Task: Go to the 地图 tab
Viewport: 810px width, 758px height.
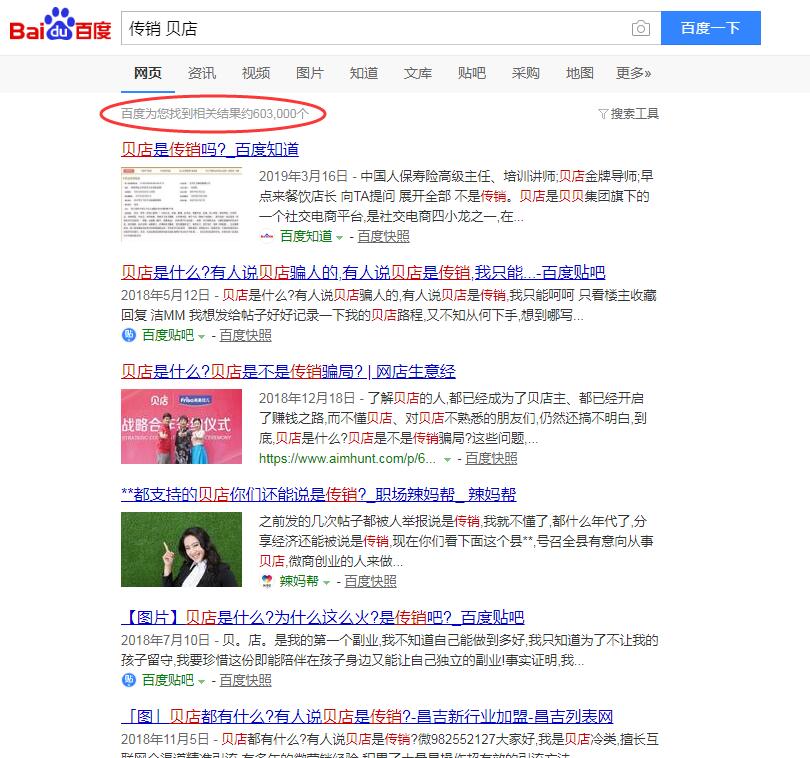Action: point(580,73)
